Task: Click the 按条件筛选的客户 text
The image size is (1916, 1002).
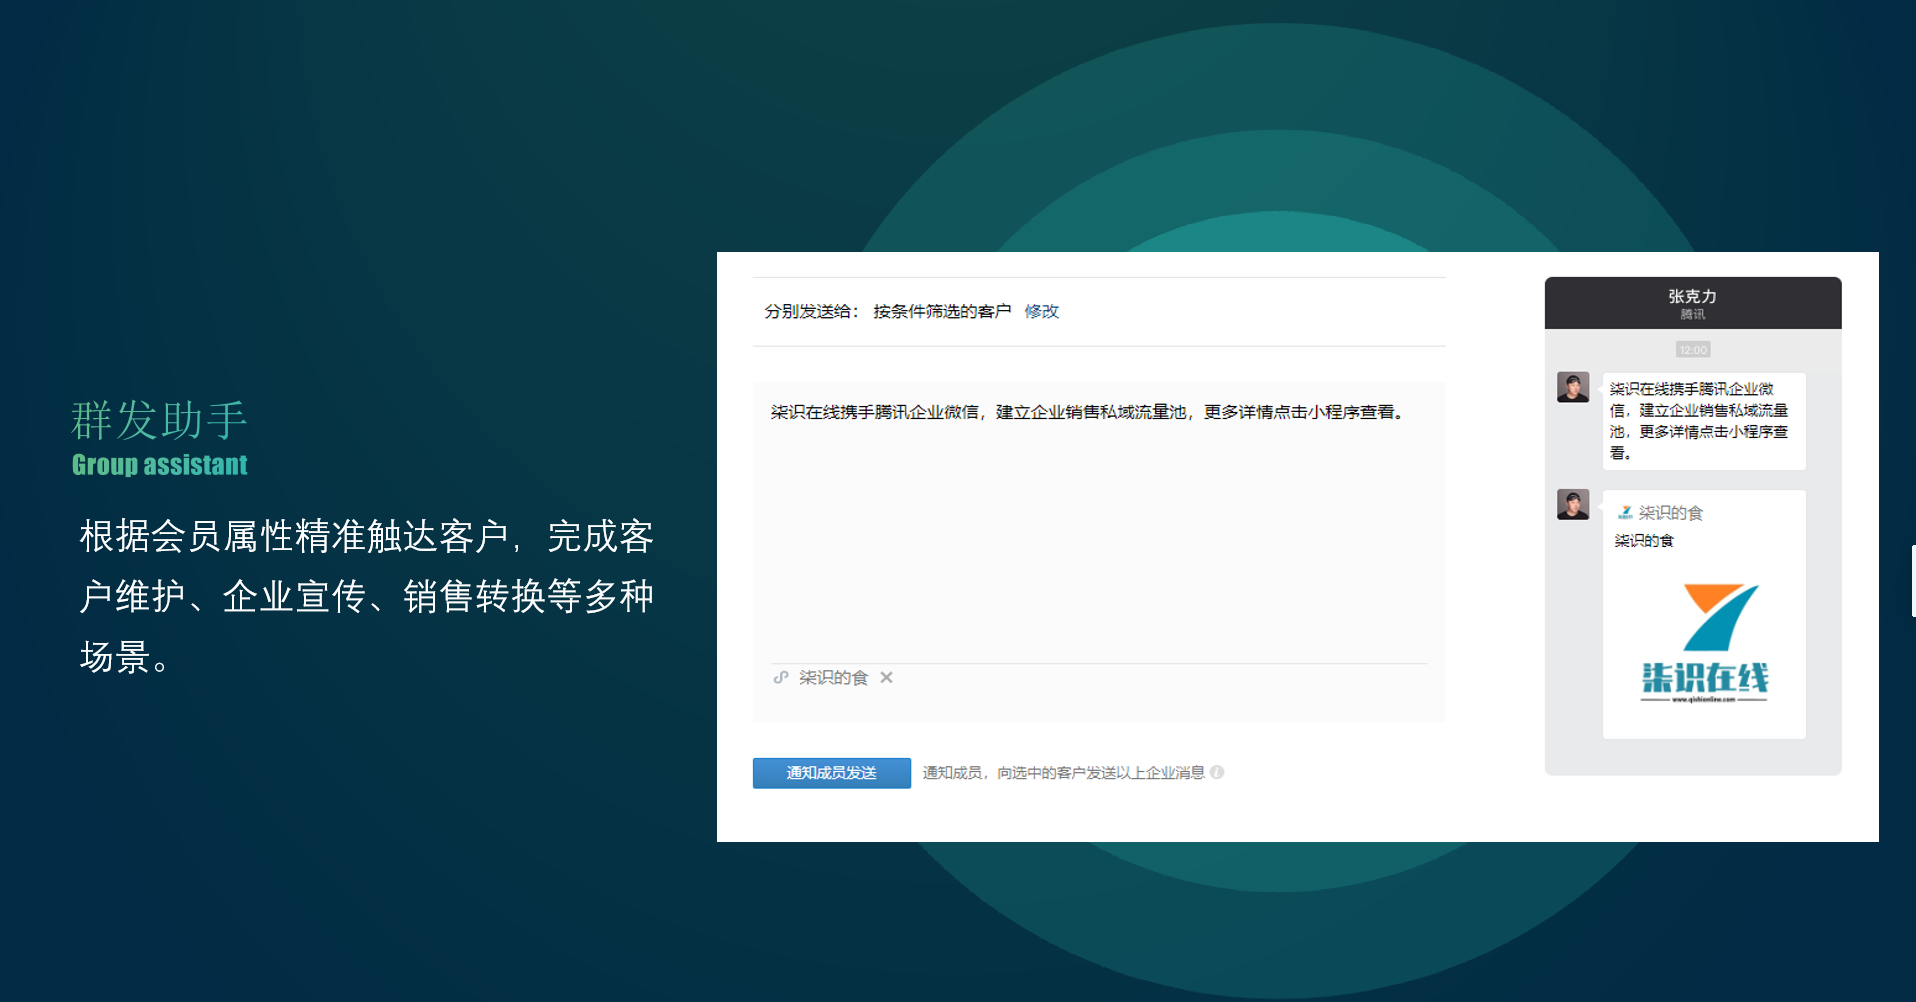Action: [942, 311]
